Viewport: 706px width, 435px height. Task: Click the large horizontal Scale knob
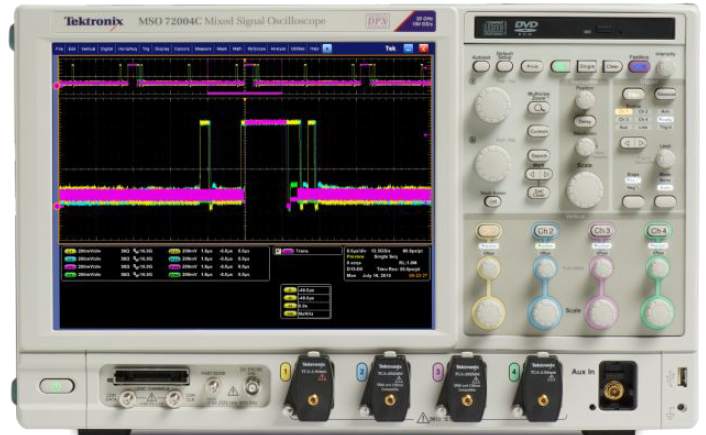[584, 190]
